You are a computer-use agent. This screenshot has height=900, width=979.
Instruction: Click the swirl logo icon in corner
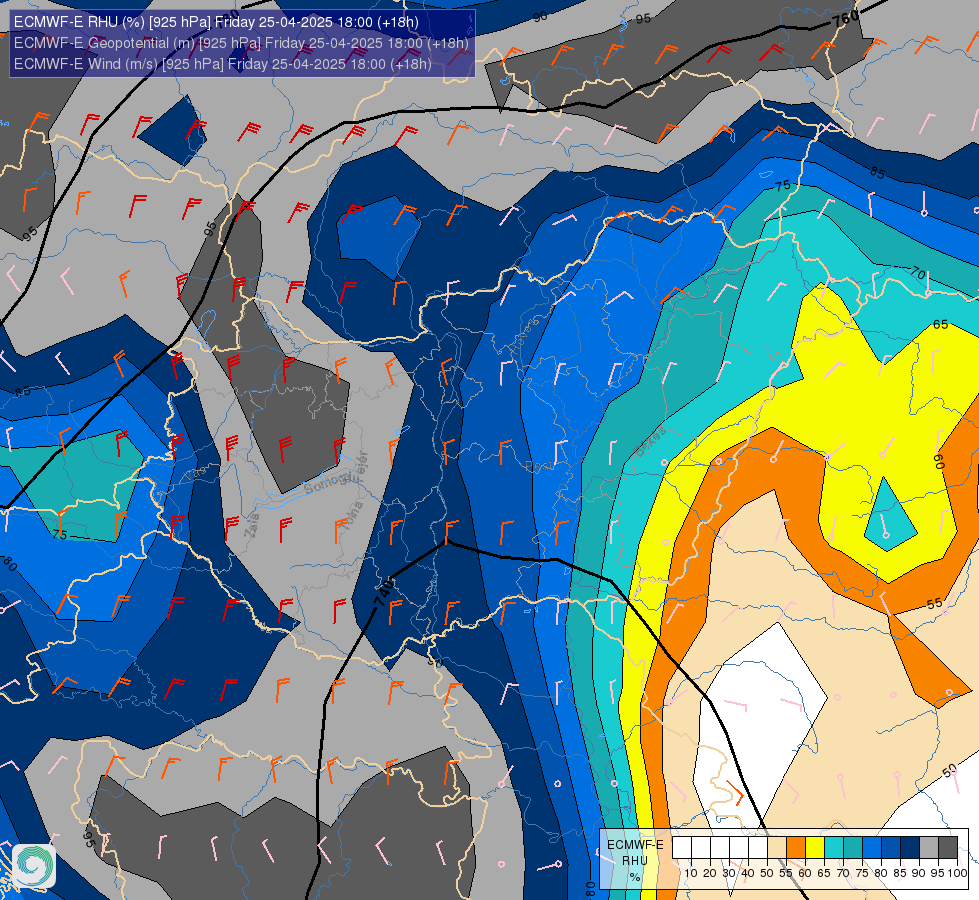(x=34, y=865)
